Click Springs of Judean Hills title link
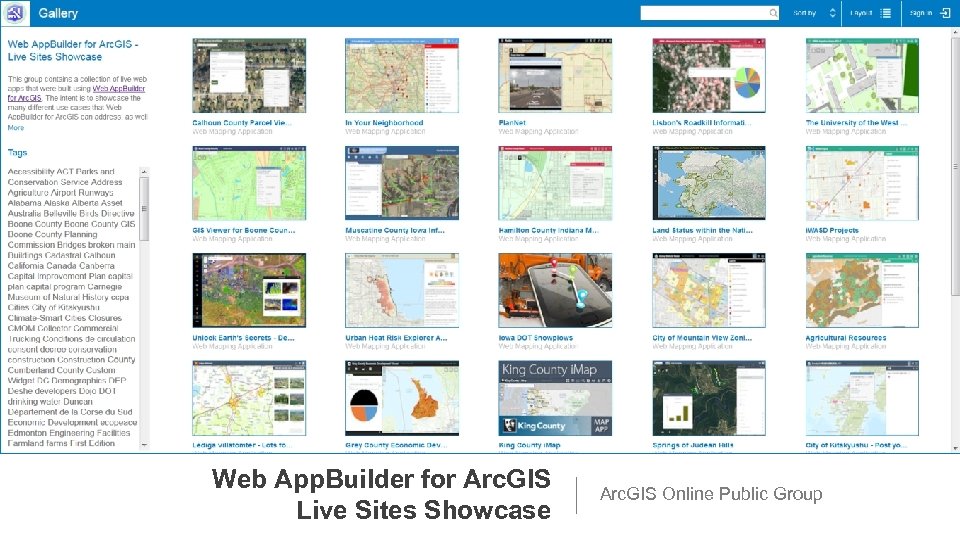This screenshot has width=960, height=540. [693, 445]
